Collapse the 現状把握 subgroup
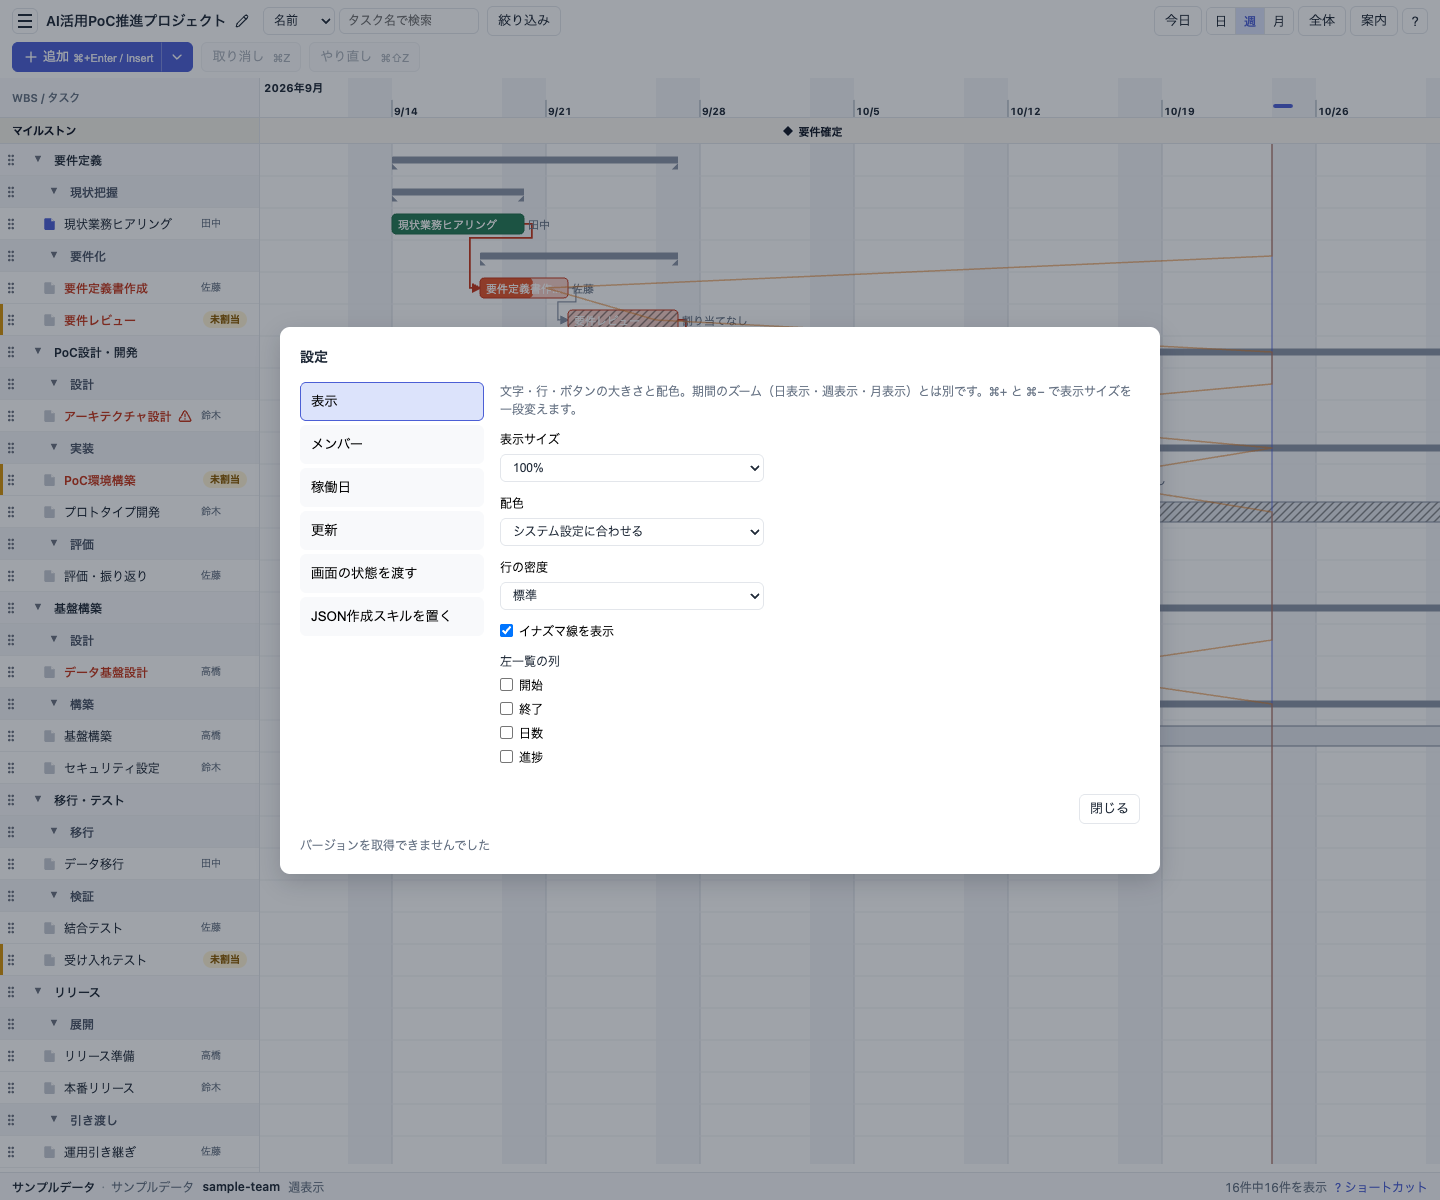The width and height of the screenshot is (1440, 1200). coord(54,192)
